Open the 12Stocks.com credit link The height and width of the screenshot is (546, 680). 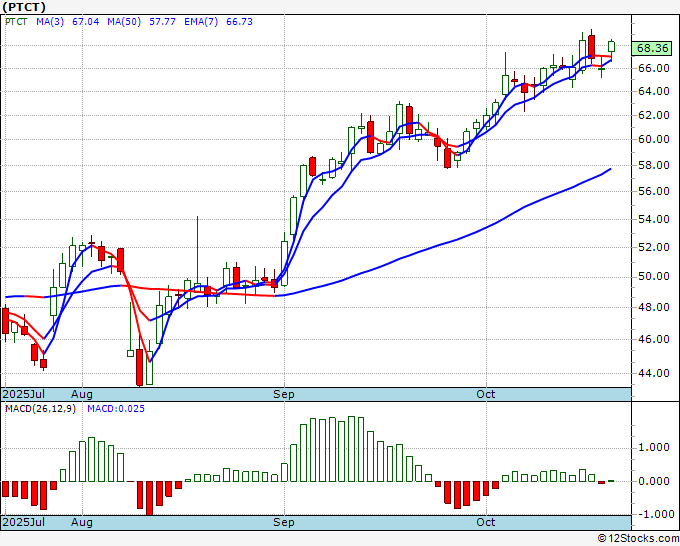click(638, 538)
